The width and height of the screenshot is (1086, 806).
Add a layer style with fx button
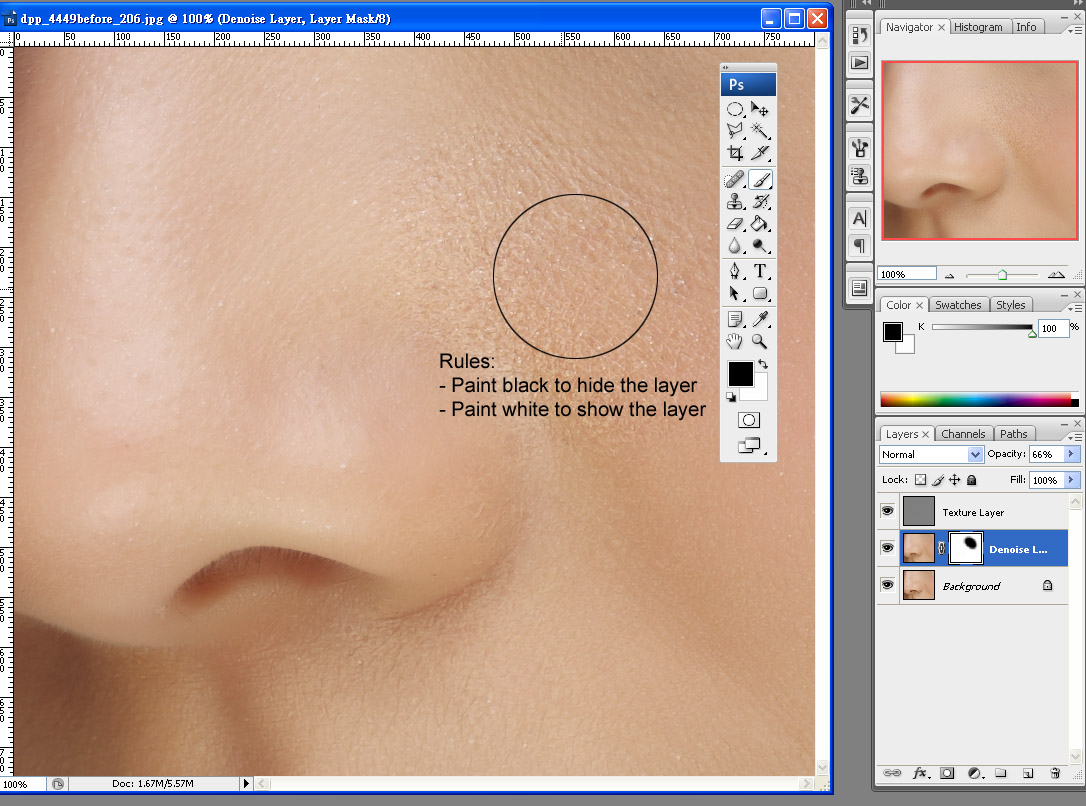click(x=920, y=774)
